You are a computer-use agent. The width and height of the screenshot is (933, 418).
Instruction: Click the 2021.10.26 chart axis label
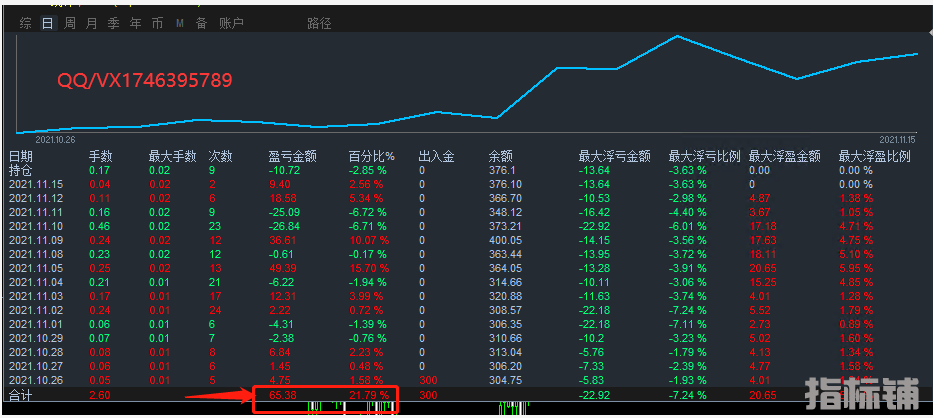(54, 139)
